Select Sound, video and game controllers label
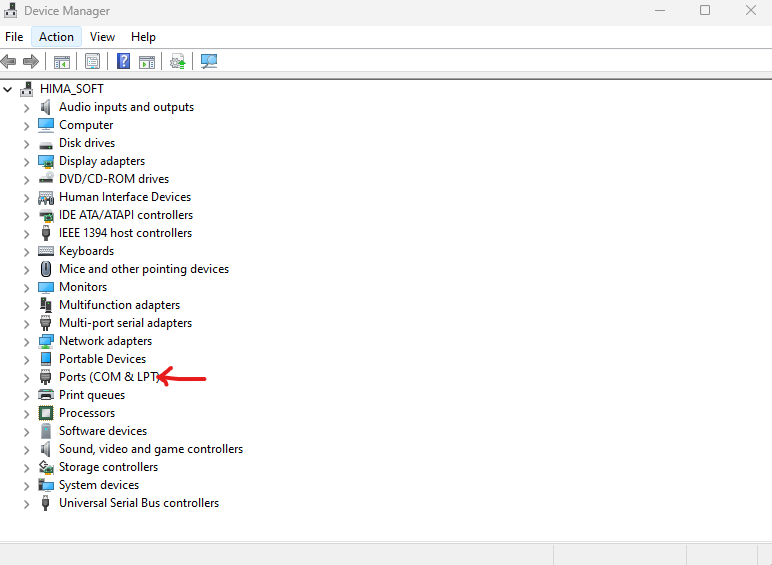The width and height of the screenshot is (772, 565). pyautogui.click(x=151, y=449)
